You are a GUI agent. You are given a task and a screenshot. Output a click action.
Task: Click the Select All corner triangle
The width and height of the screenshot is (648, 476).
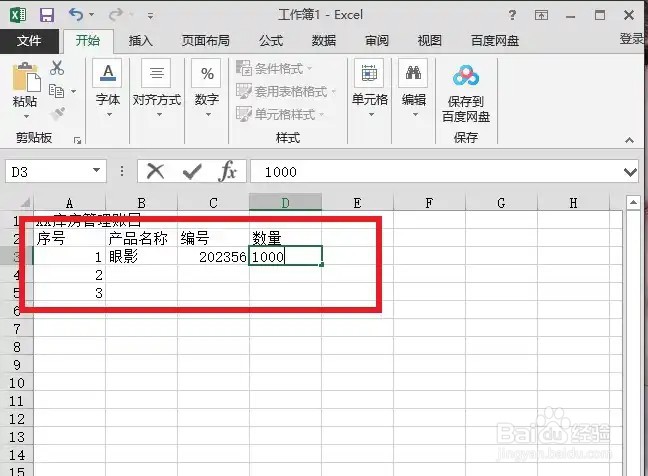pyautogui.click(x=24, y=202)
